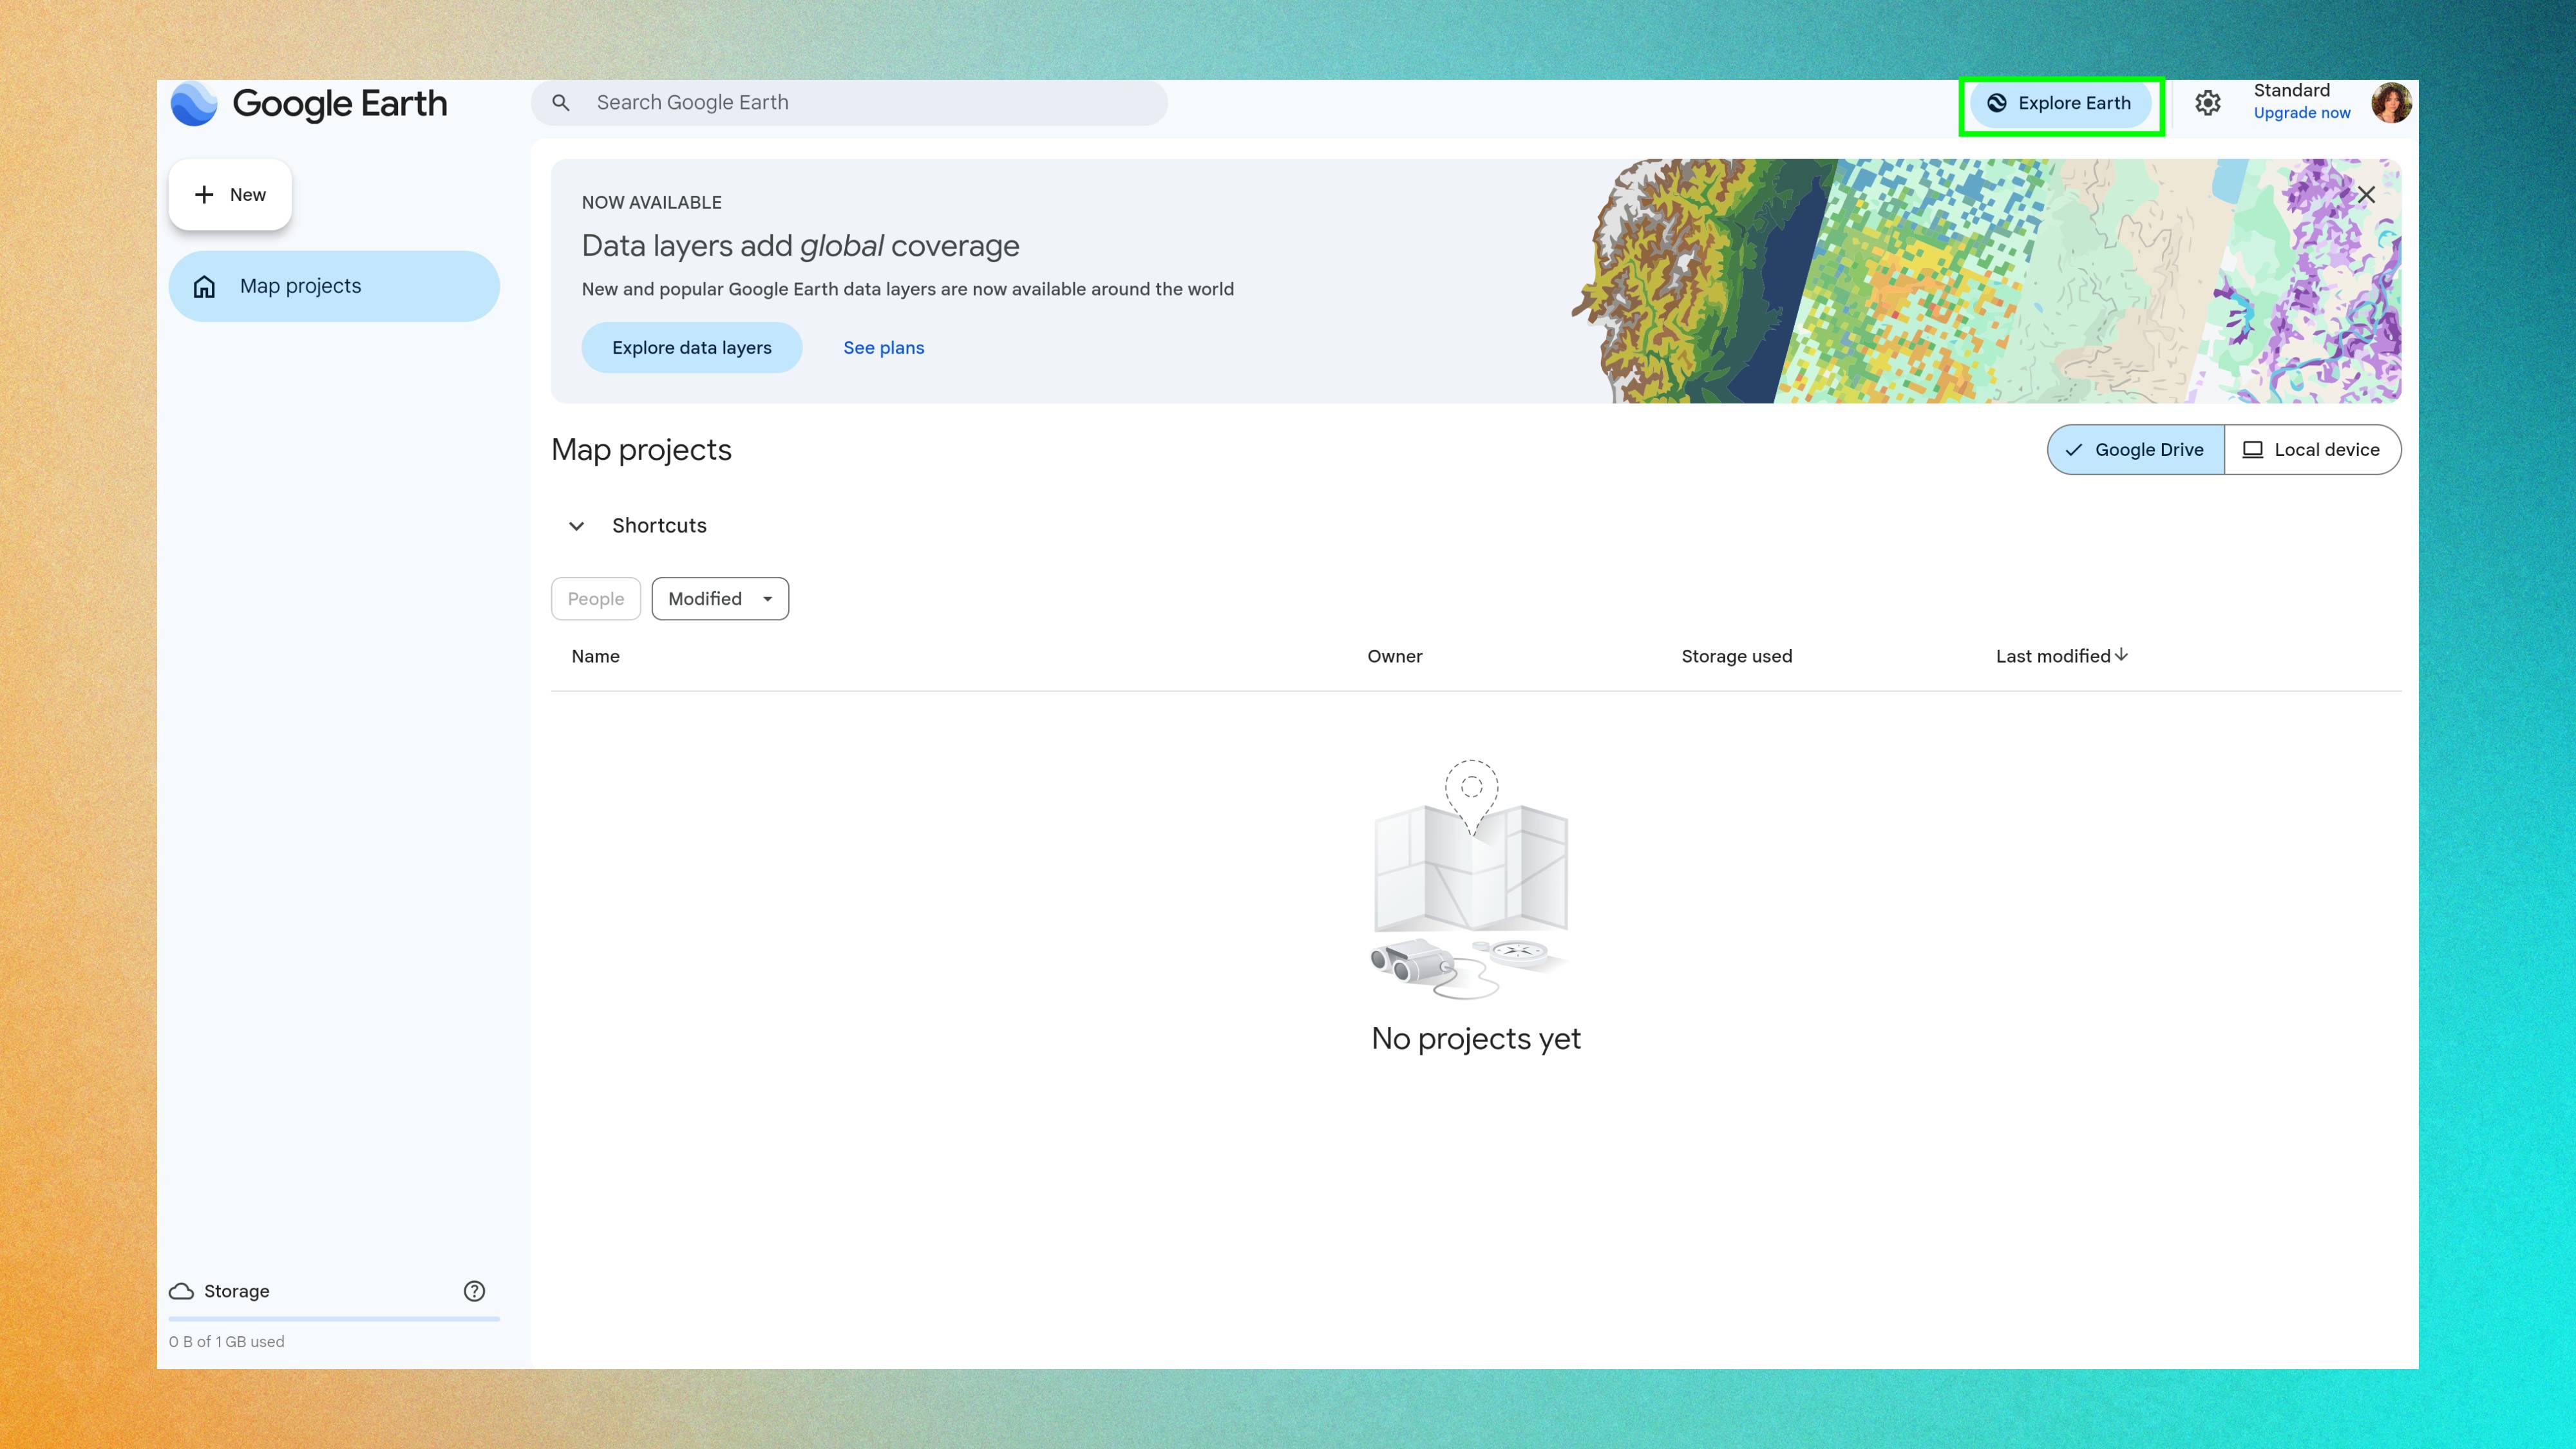Click the Standard plan label

point(2292,90)
